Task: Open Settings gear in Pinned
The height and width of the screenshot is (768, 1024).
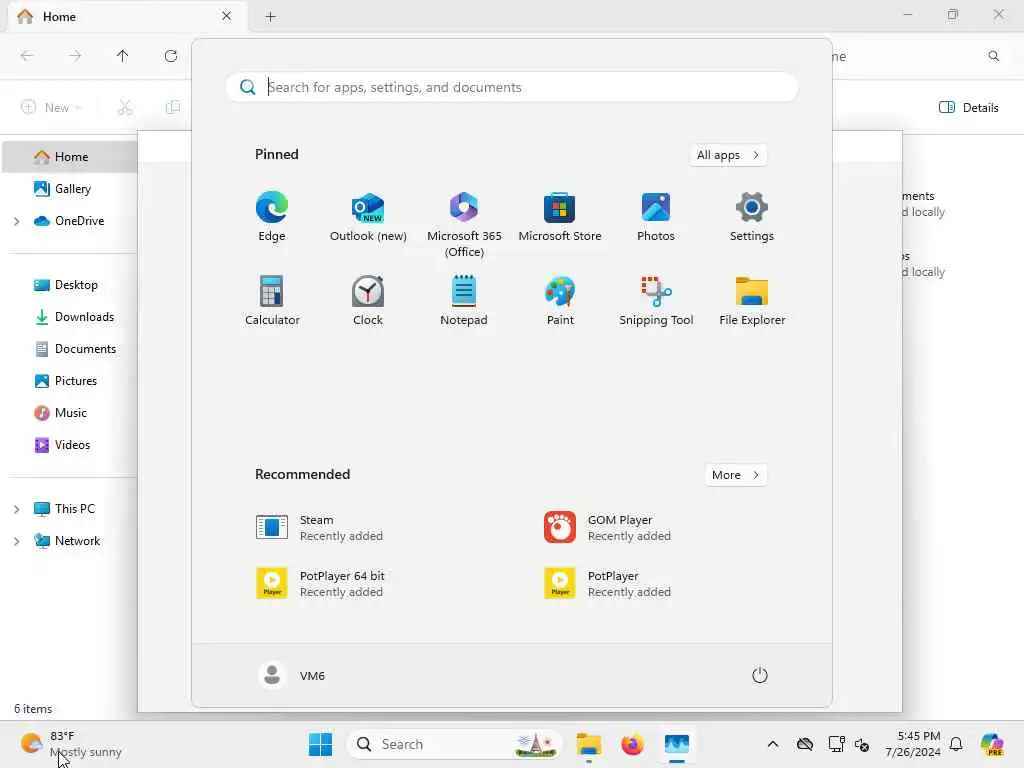Action: pyautogui.click(x=752, y=217)
